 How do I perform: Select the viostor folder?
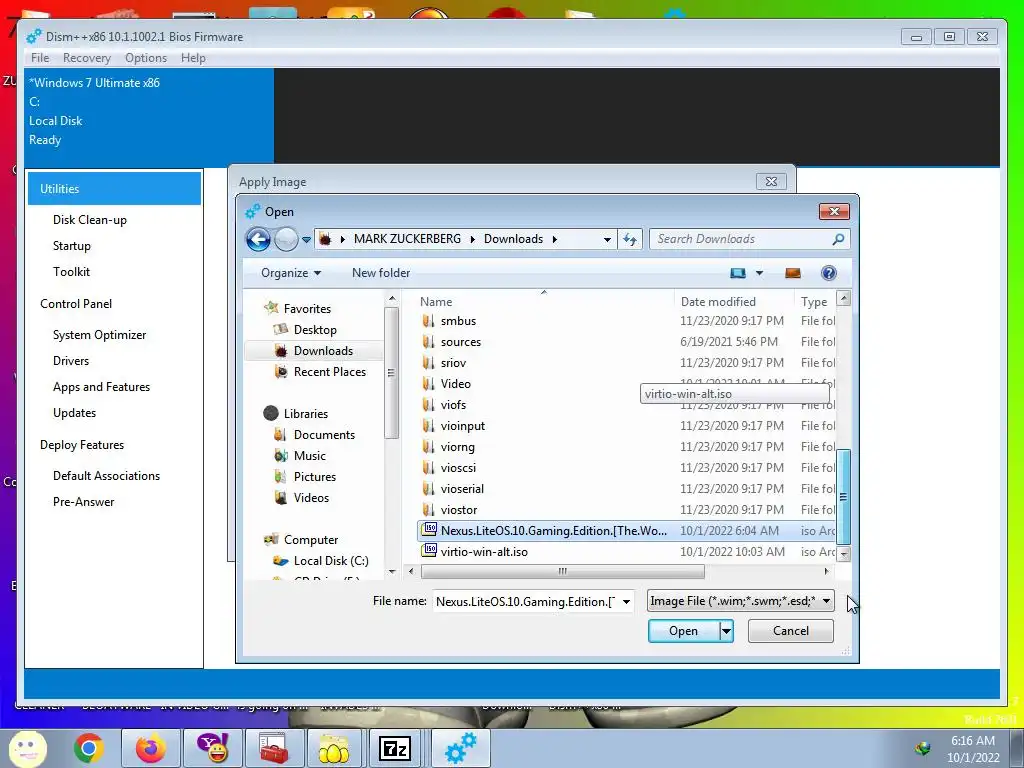tap(458, 509)
